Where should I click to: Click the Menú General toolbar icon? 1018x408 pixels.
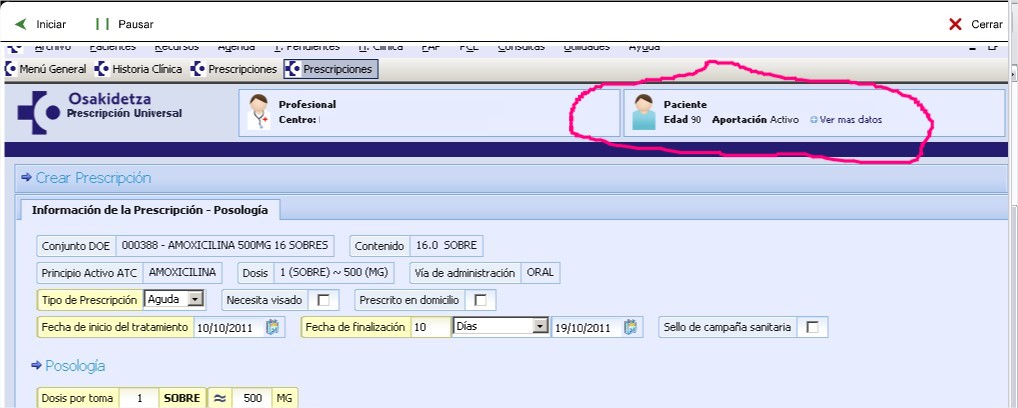pos(12,69)
